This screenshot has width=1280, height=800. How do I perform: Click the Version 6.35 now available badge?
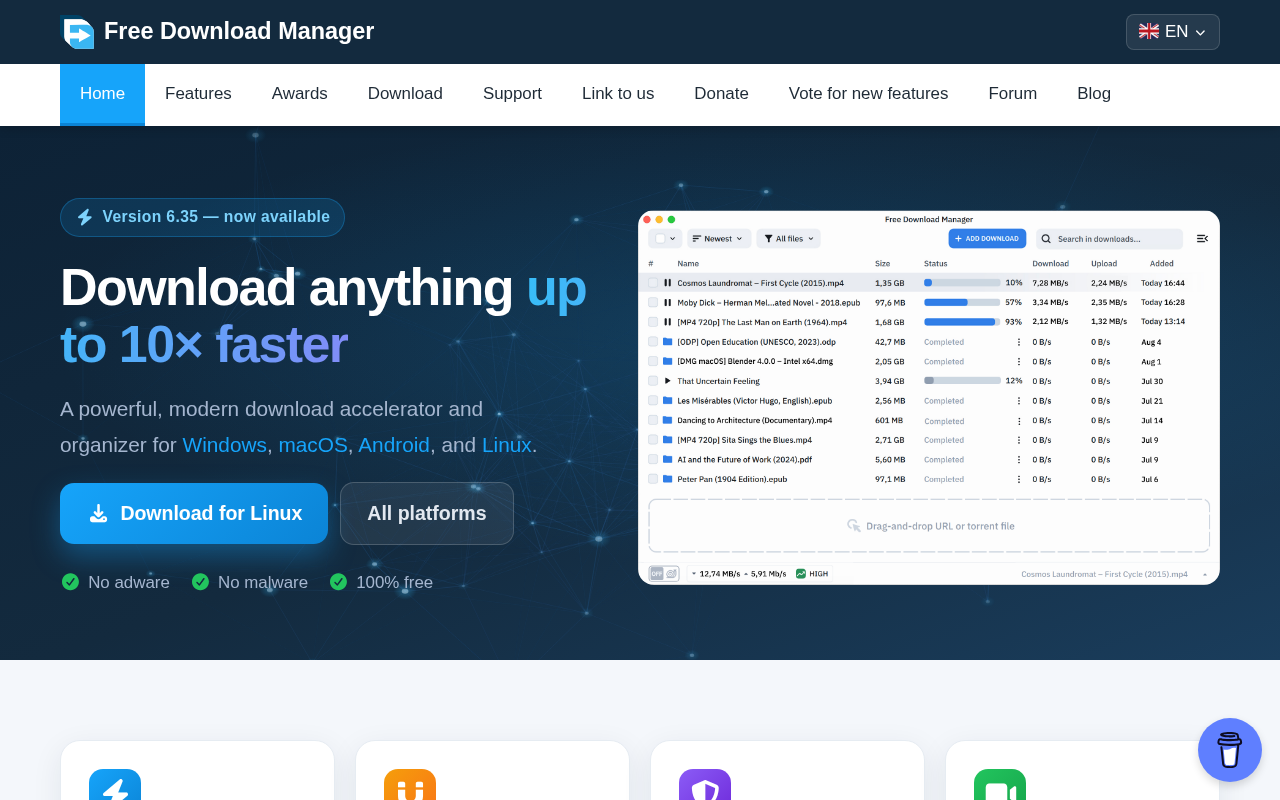click(x=202, y=217)
